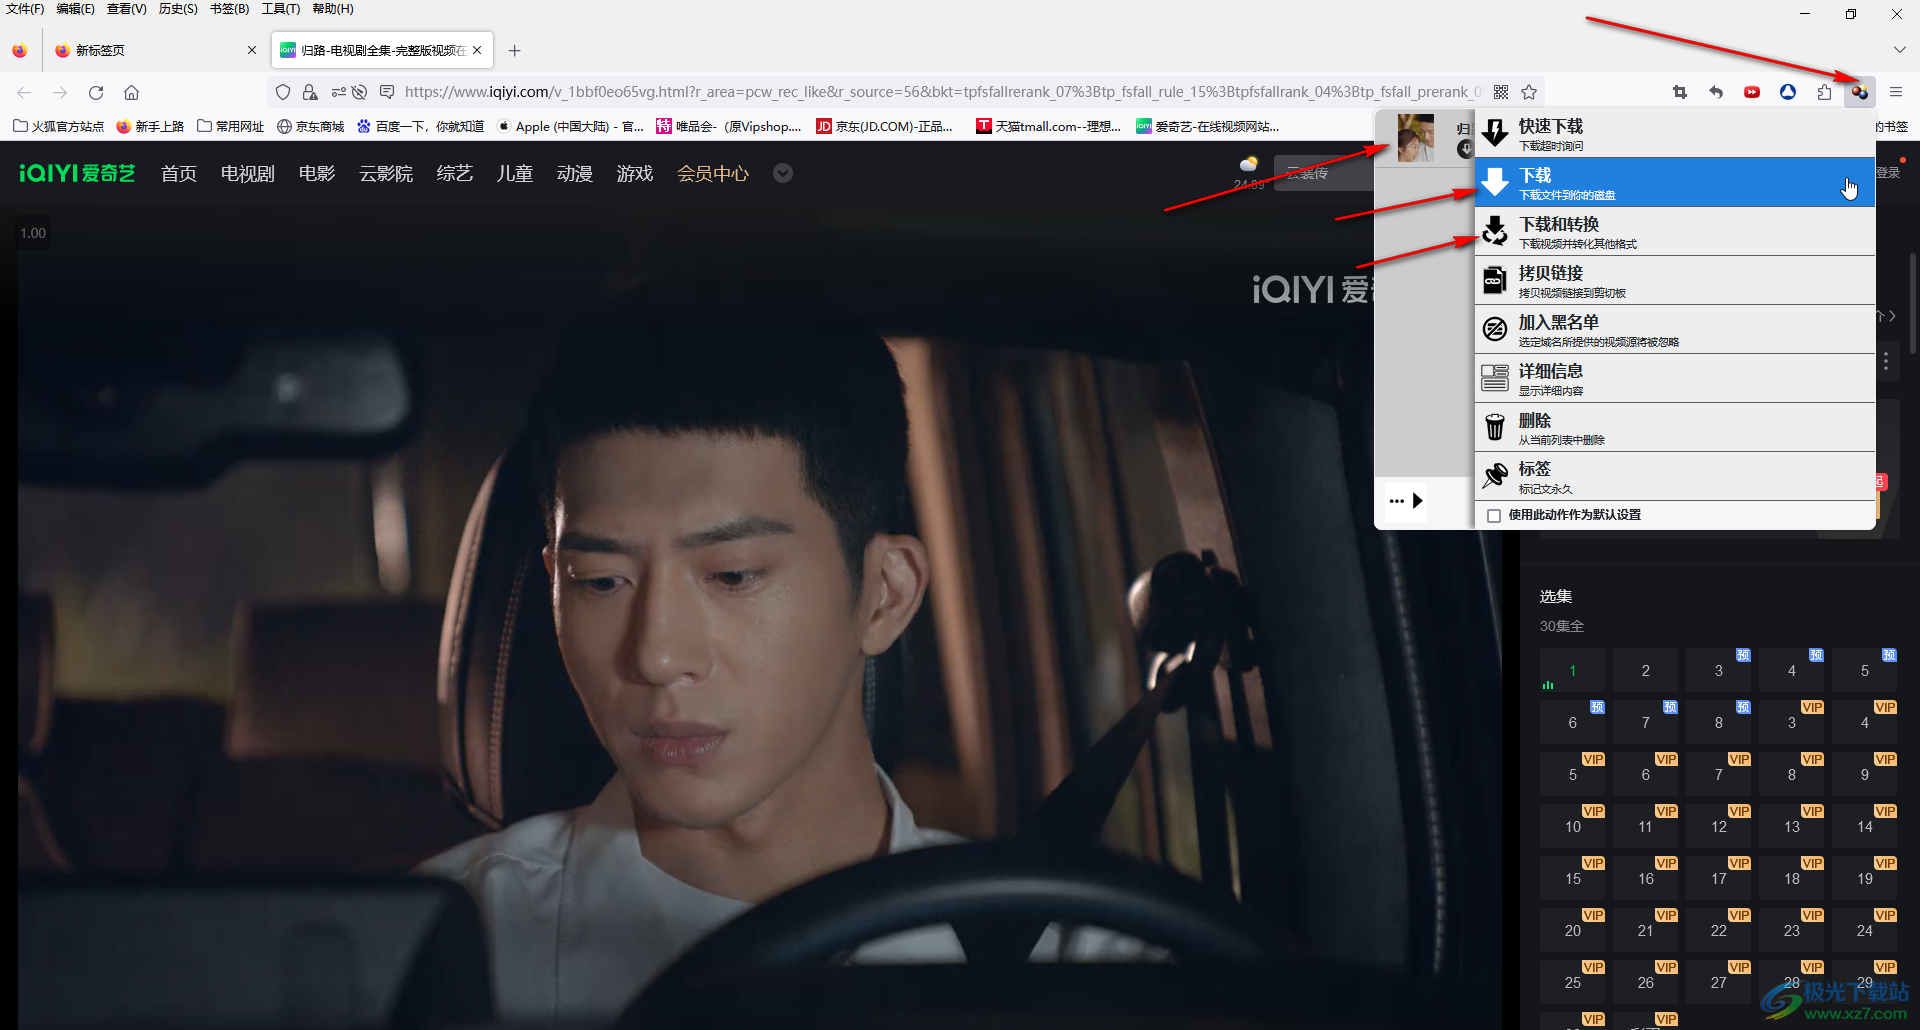Viewport: 1920px width, 1030px height.
Task: Select 下载 to save file to disk
Action: coord(1675,182)
